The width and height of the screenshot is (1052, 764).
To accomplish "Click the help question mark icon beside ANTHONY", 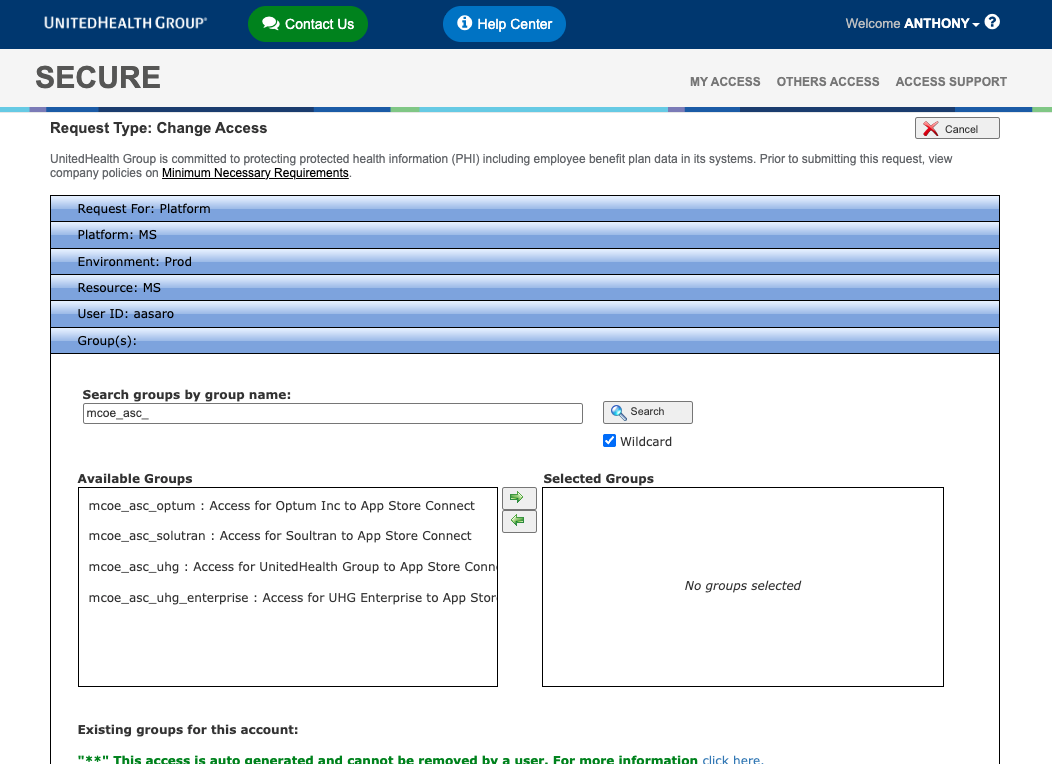I will pyautogui.click(x=992, y=23).
